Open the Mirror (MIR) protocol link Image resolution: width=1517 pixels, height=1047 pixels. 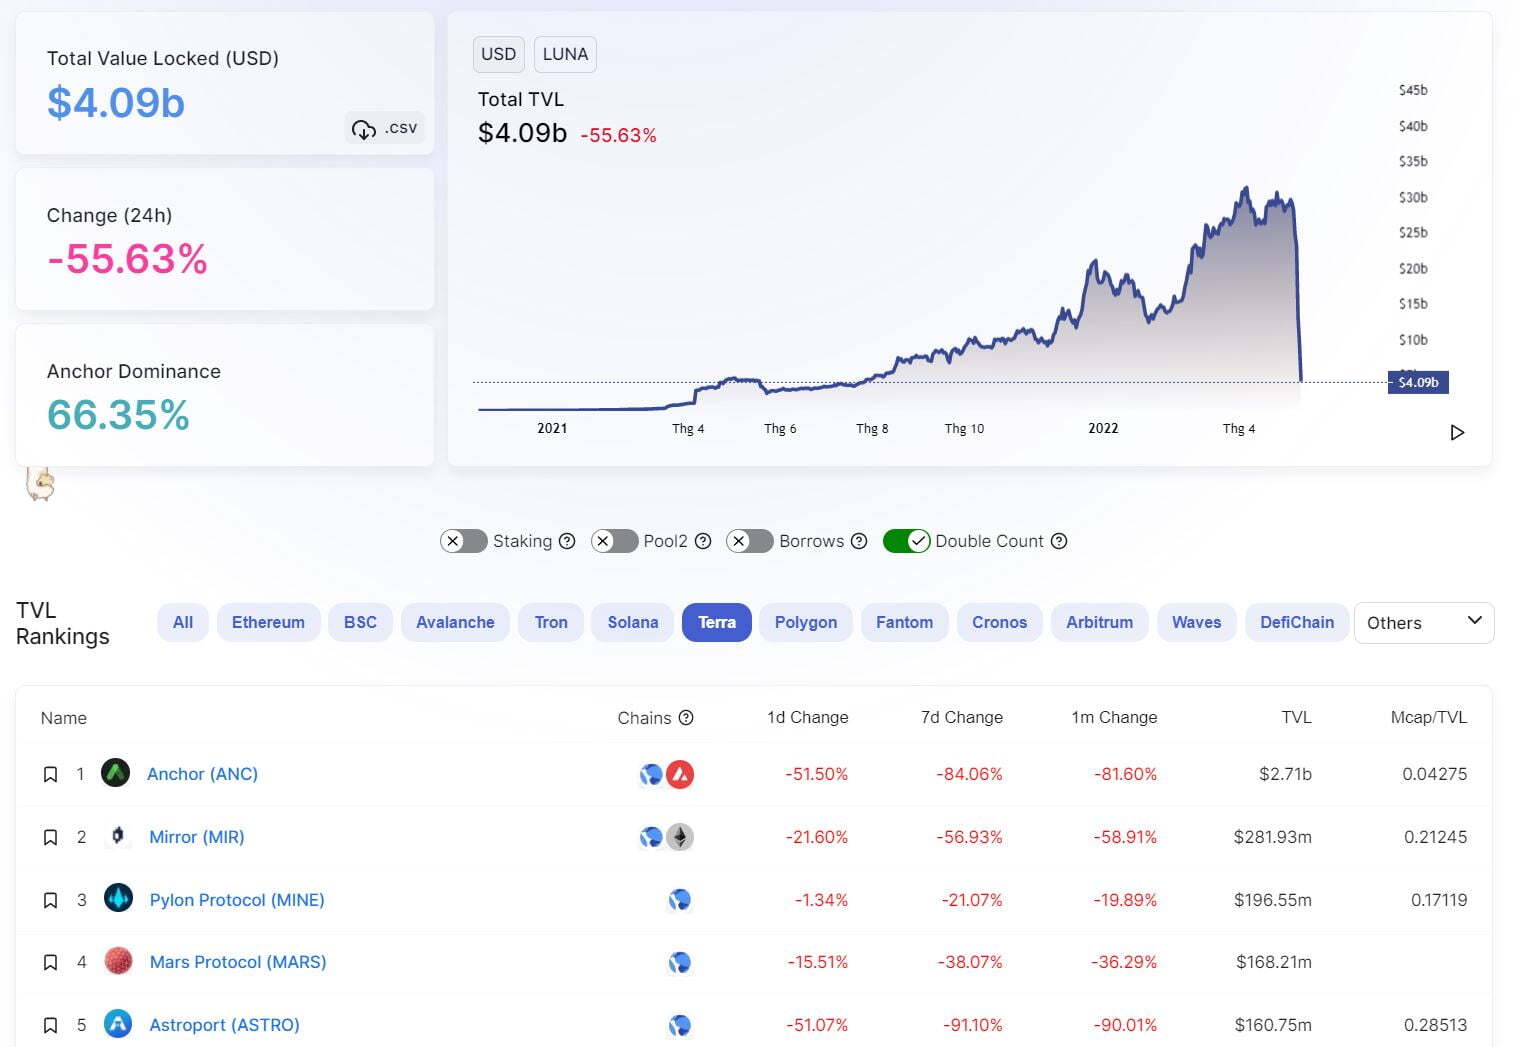(197, 837)
